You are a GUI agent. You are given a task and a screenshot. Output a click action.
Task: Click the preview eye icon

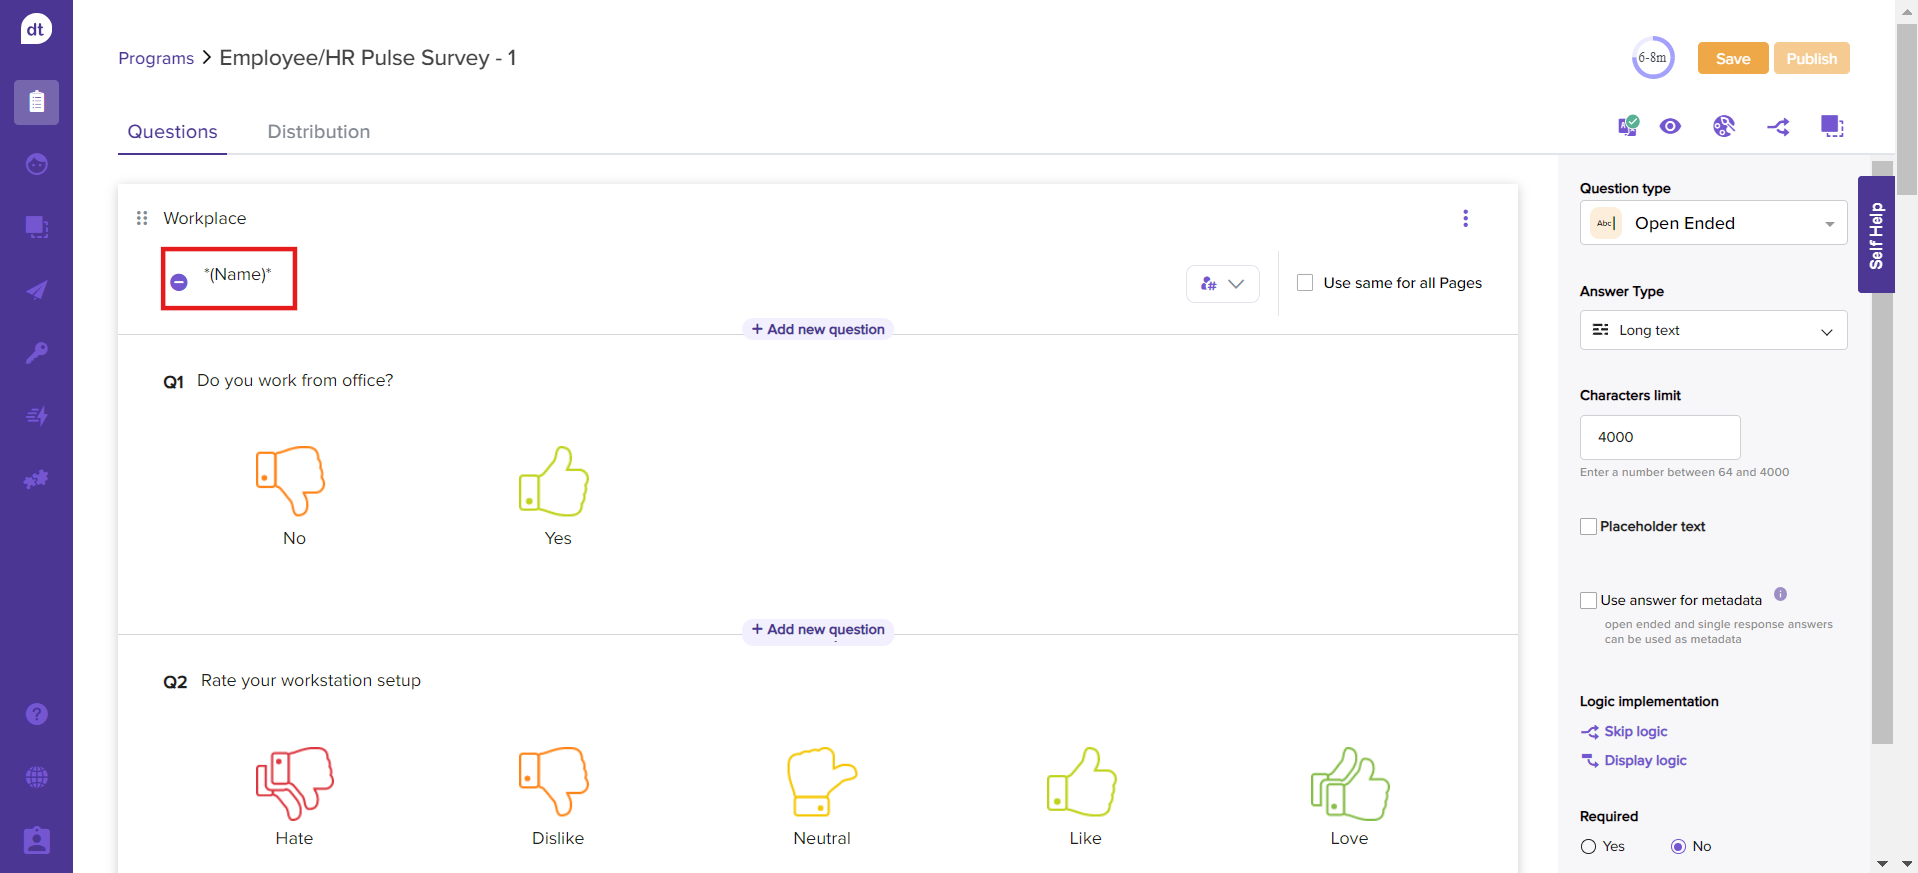[x=1670, y=126]
